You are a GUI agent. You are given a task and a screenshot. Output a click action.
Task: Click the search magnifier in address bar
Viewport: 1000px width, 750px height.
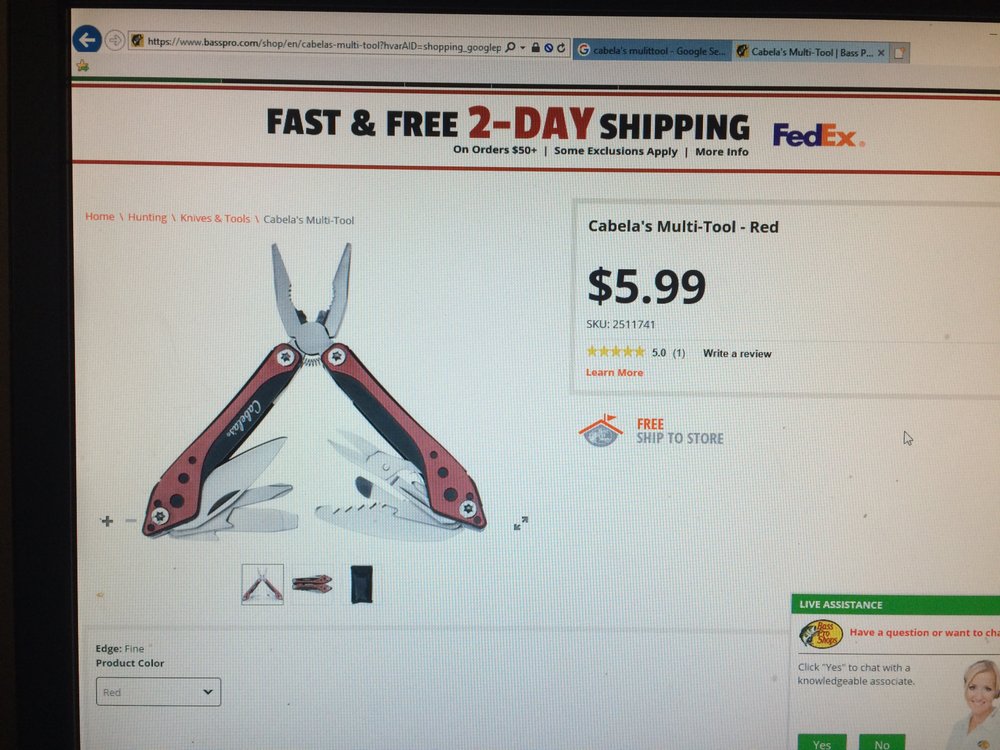[510, 47]
